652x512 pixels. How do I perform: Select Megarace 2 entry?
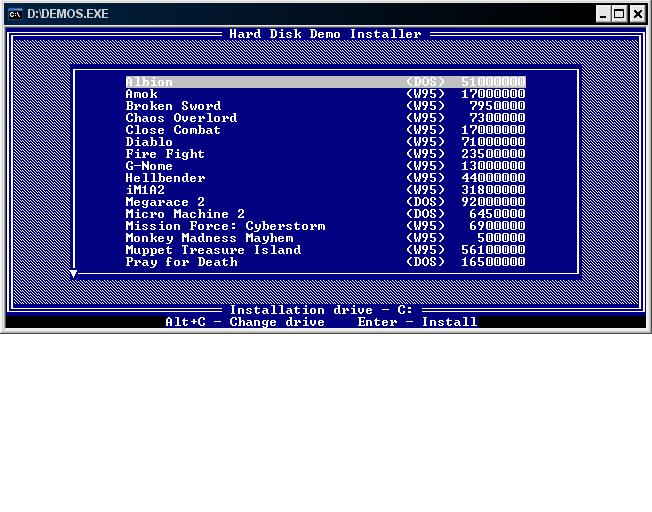click(x=326, y=202)
